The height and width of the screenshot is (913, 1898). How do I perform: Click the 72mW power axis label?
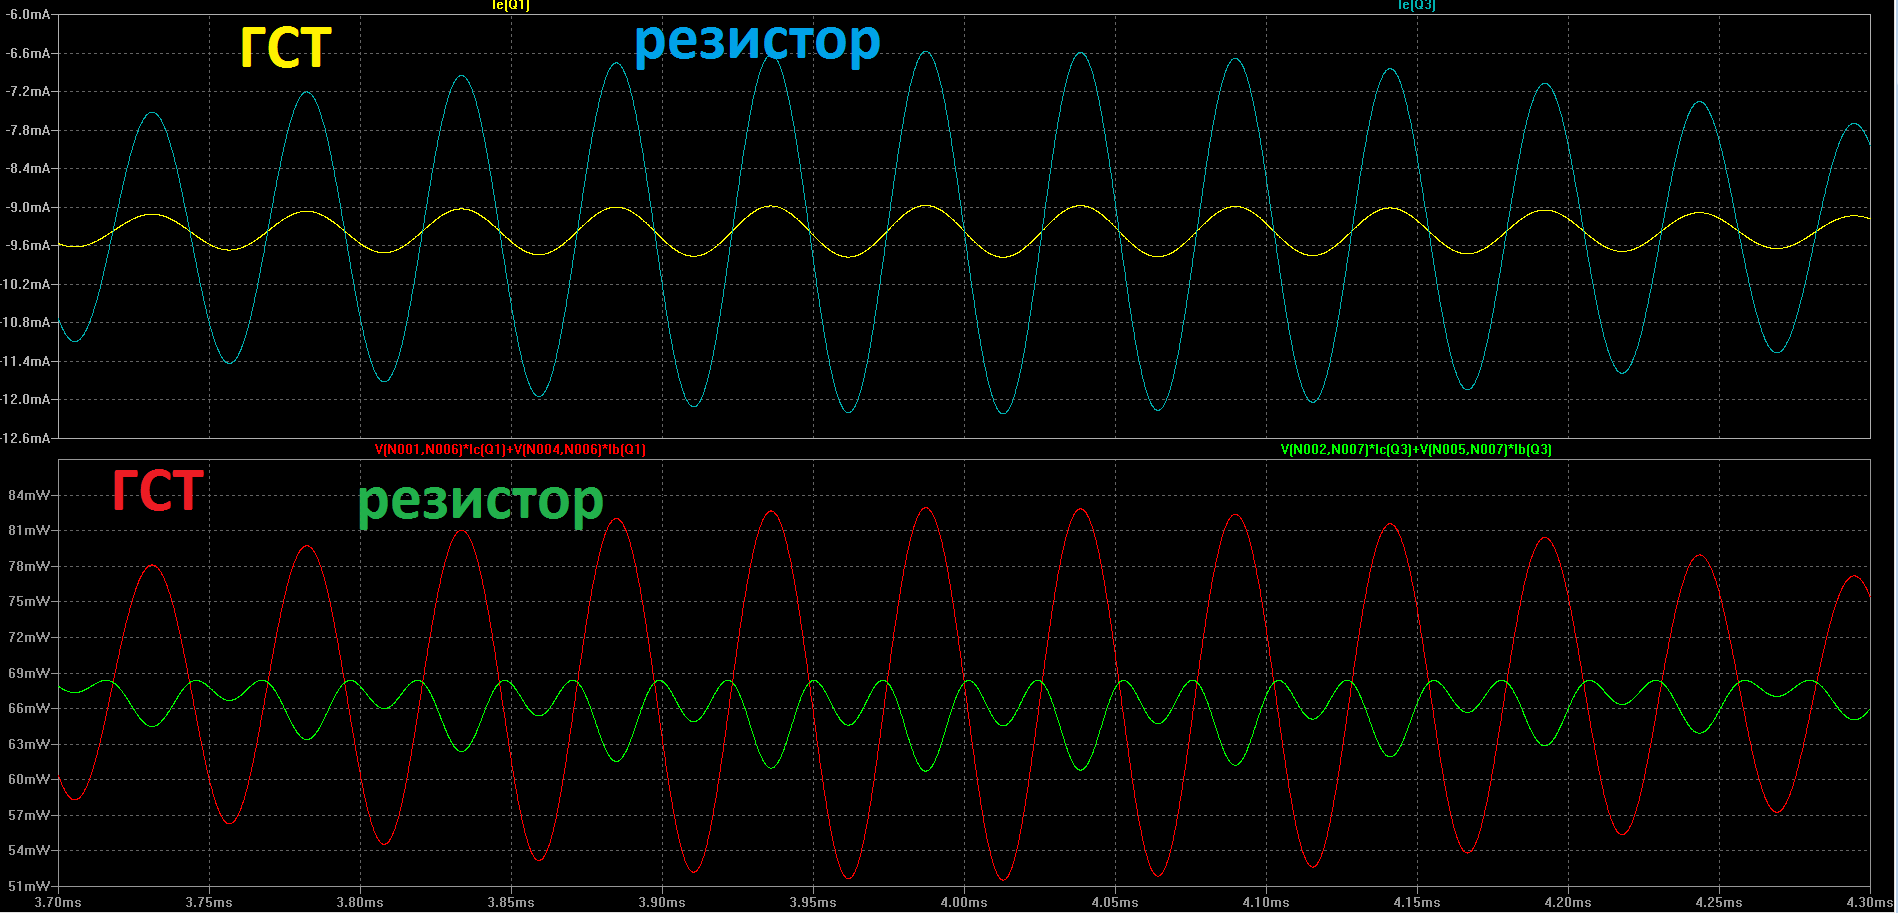tap(29, 637)
